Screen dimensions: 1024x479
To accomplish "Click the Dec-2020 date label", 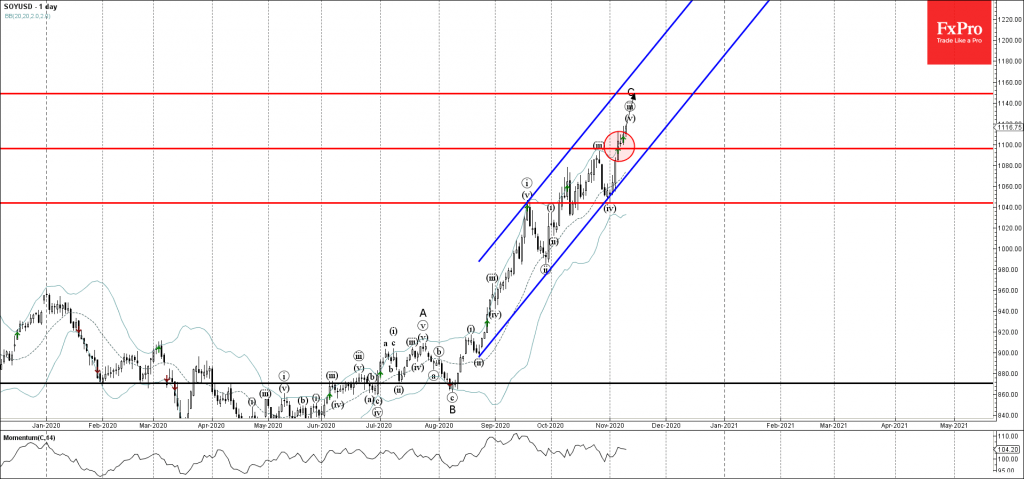I will coord(666,425).
